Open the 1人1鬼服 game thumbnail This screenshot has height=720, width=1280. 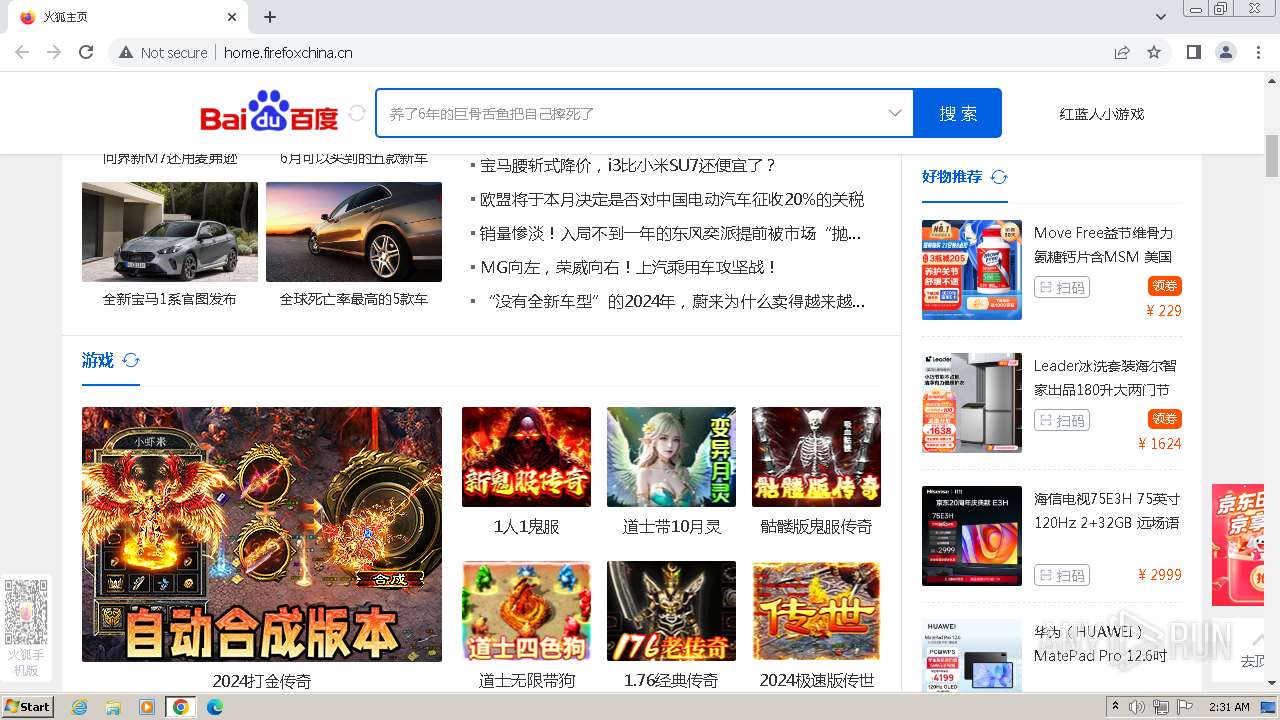coord(526,457)
